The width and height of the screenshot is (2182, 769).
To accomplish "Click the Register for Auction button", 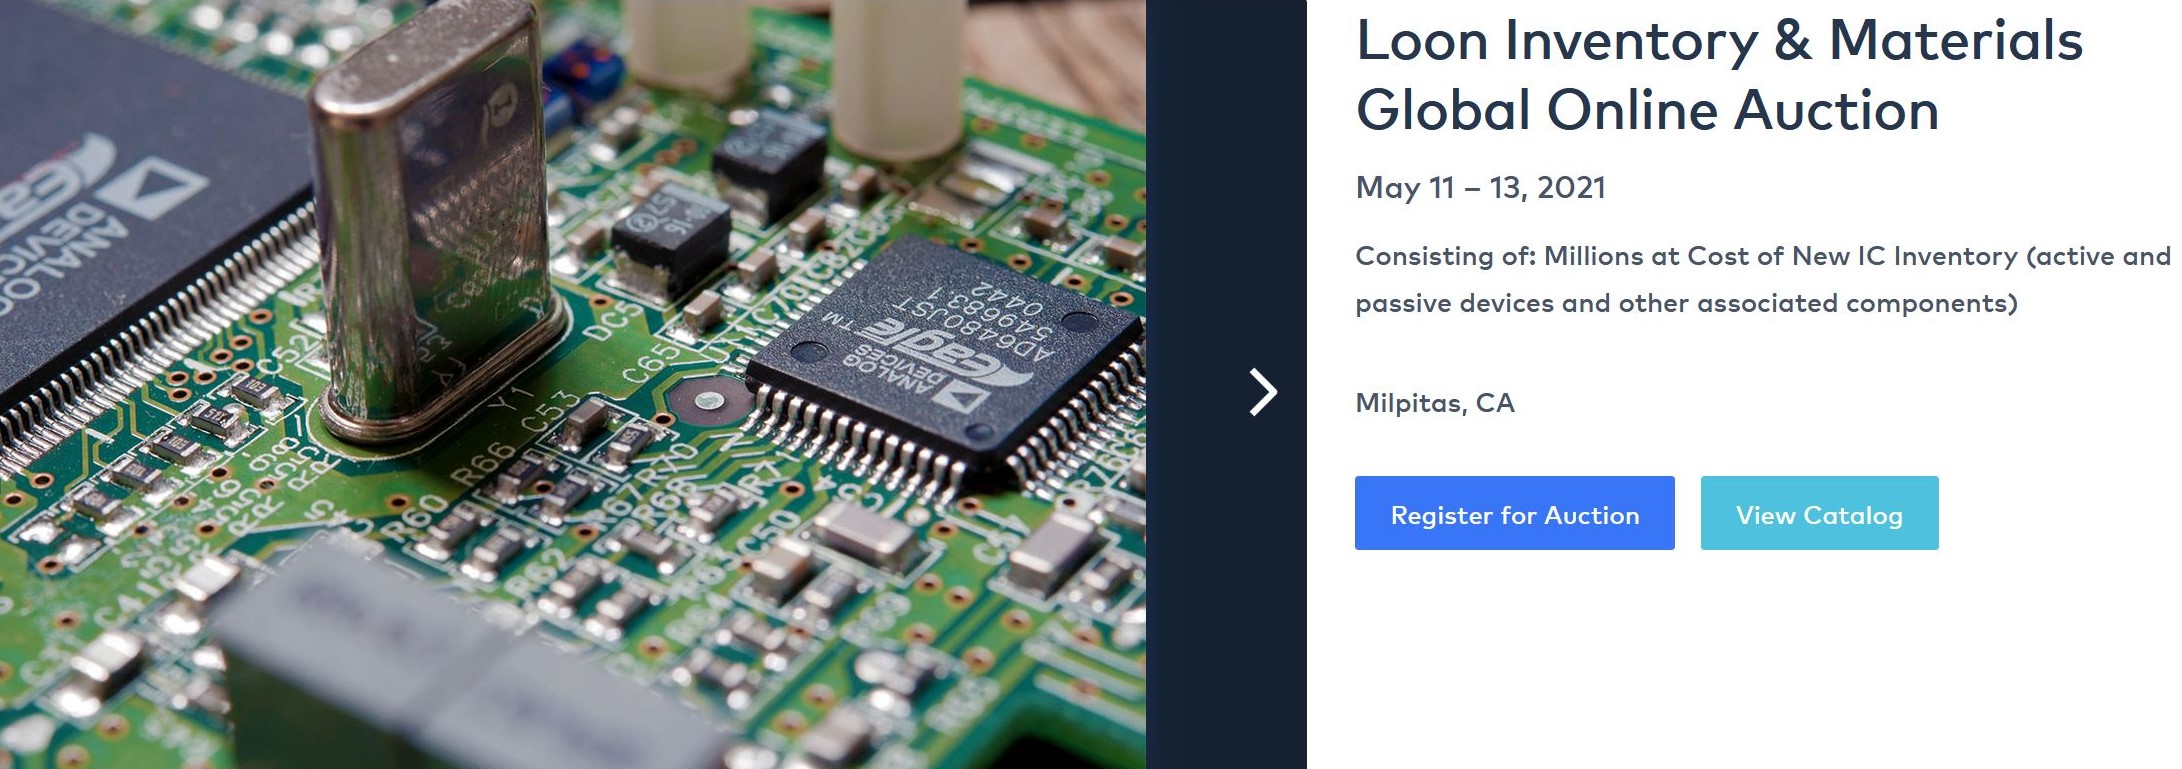I will [x=1514, y=513].
